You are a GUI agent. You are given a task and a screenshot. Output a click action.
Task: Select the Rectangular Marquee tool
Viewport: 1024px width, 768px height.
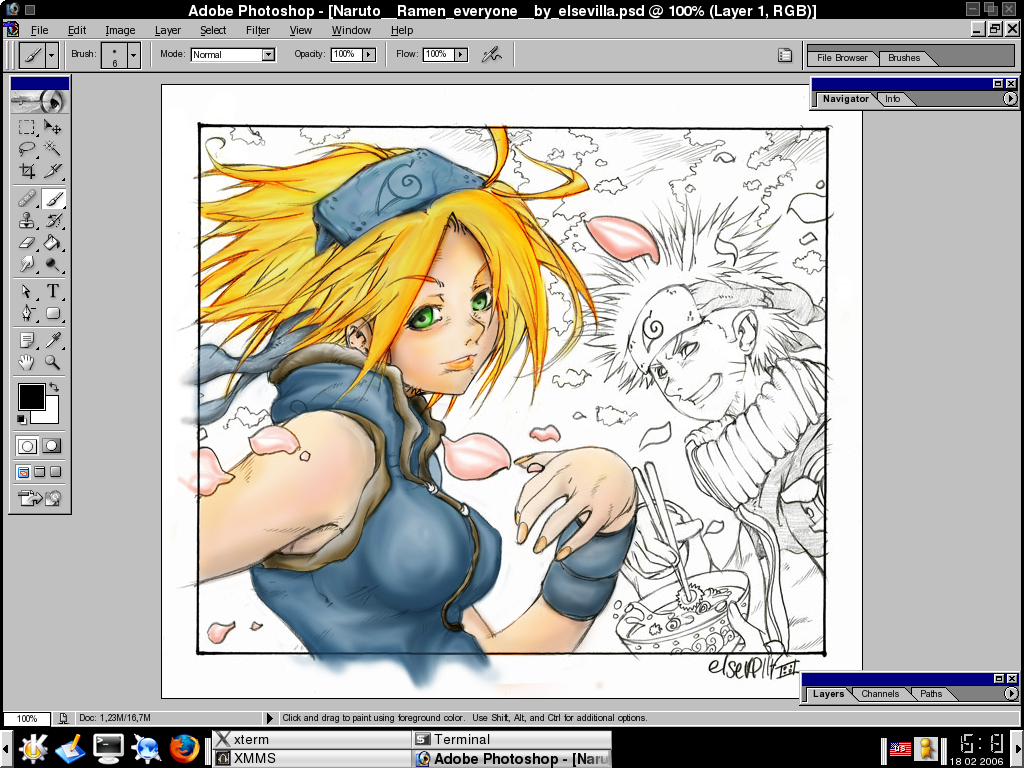[x=27, y=127]
